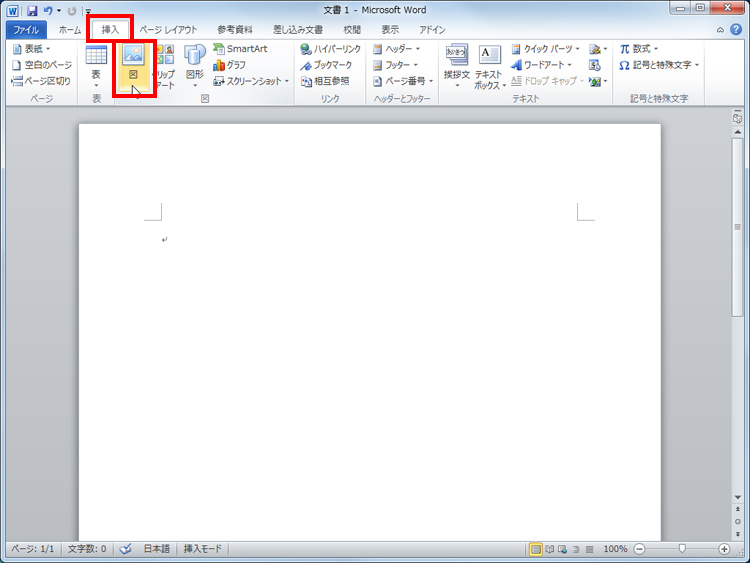This screenshot has height=563, width=750.
Task: Open the 挨拶文 greeting dropdown
Action: (457, 66)
